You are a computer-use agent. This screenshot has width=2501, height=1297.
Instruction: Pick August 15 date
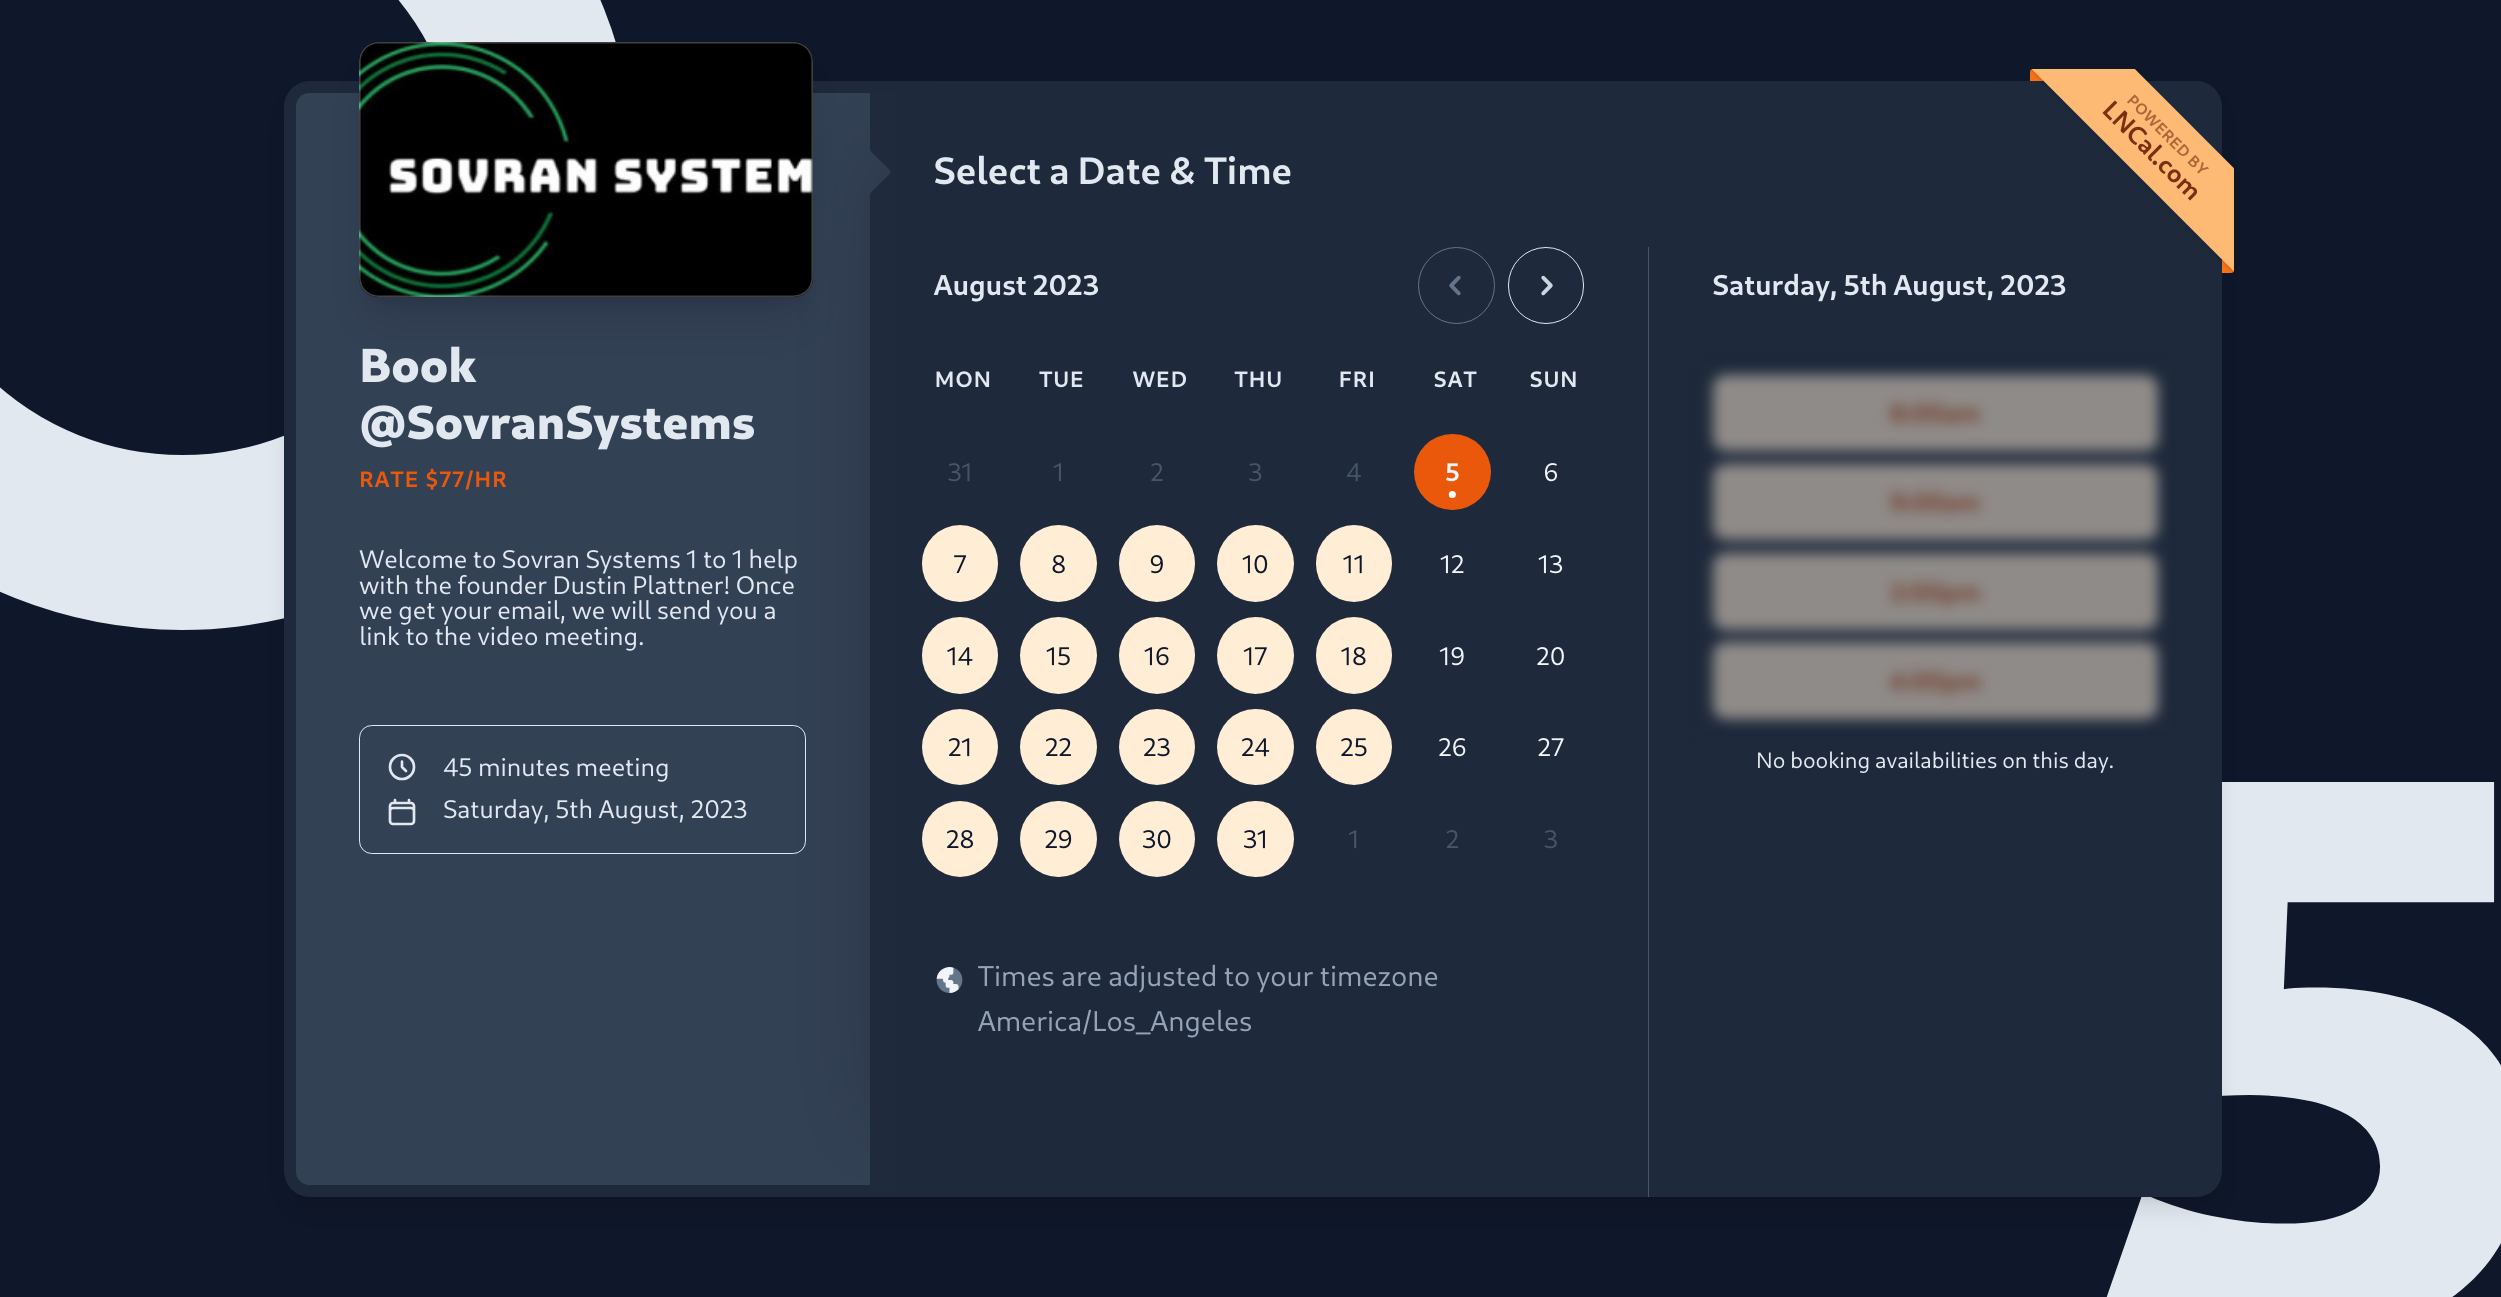(1058, 656)
